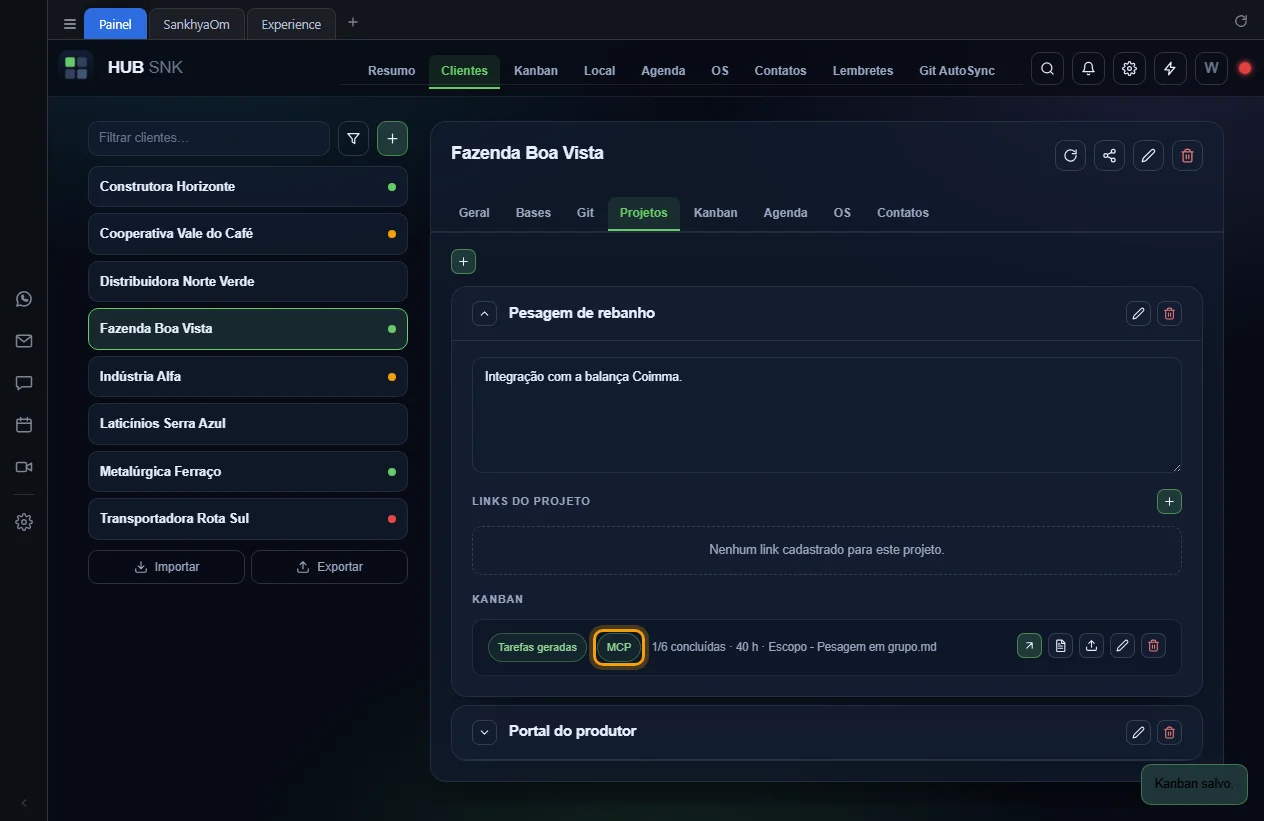Image resolution: width=1264 pixels, height=821 pixels.
Task: Click the Importar button
Action: click(166, 567)
